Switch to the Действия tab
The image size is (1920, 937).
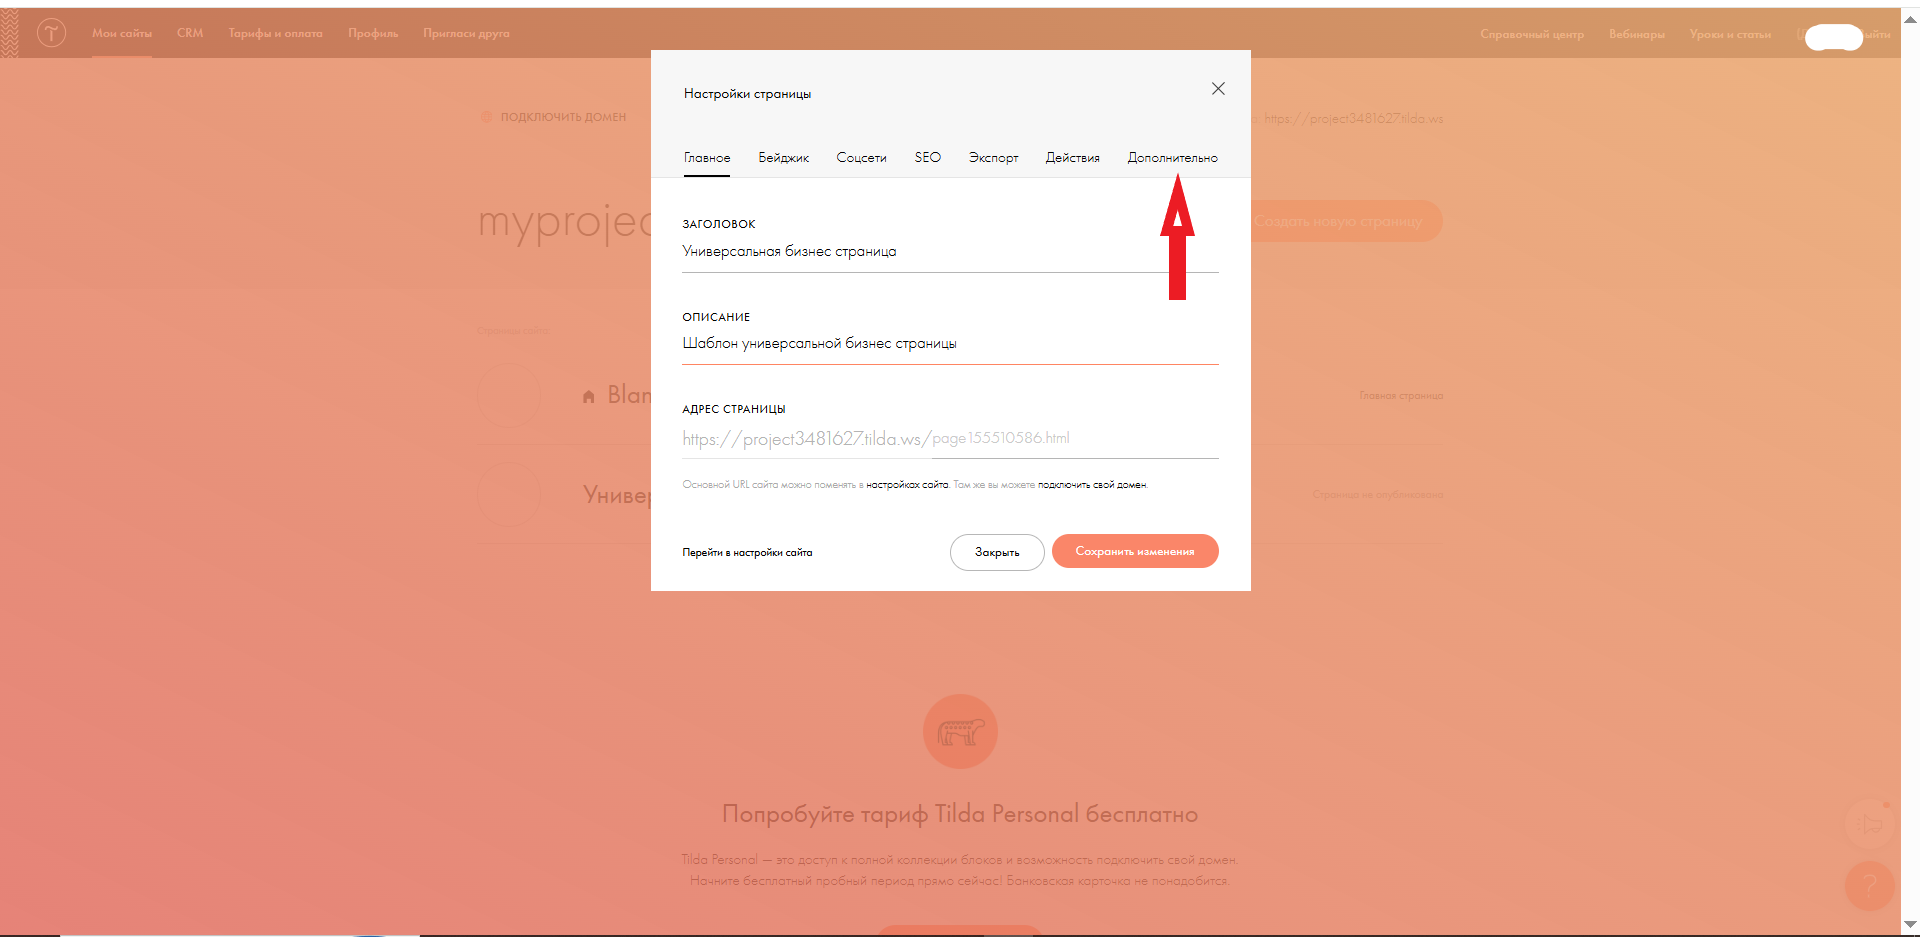(1072, 158)
